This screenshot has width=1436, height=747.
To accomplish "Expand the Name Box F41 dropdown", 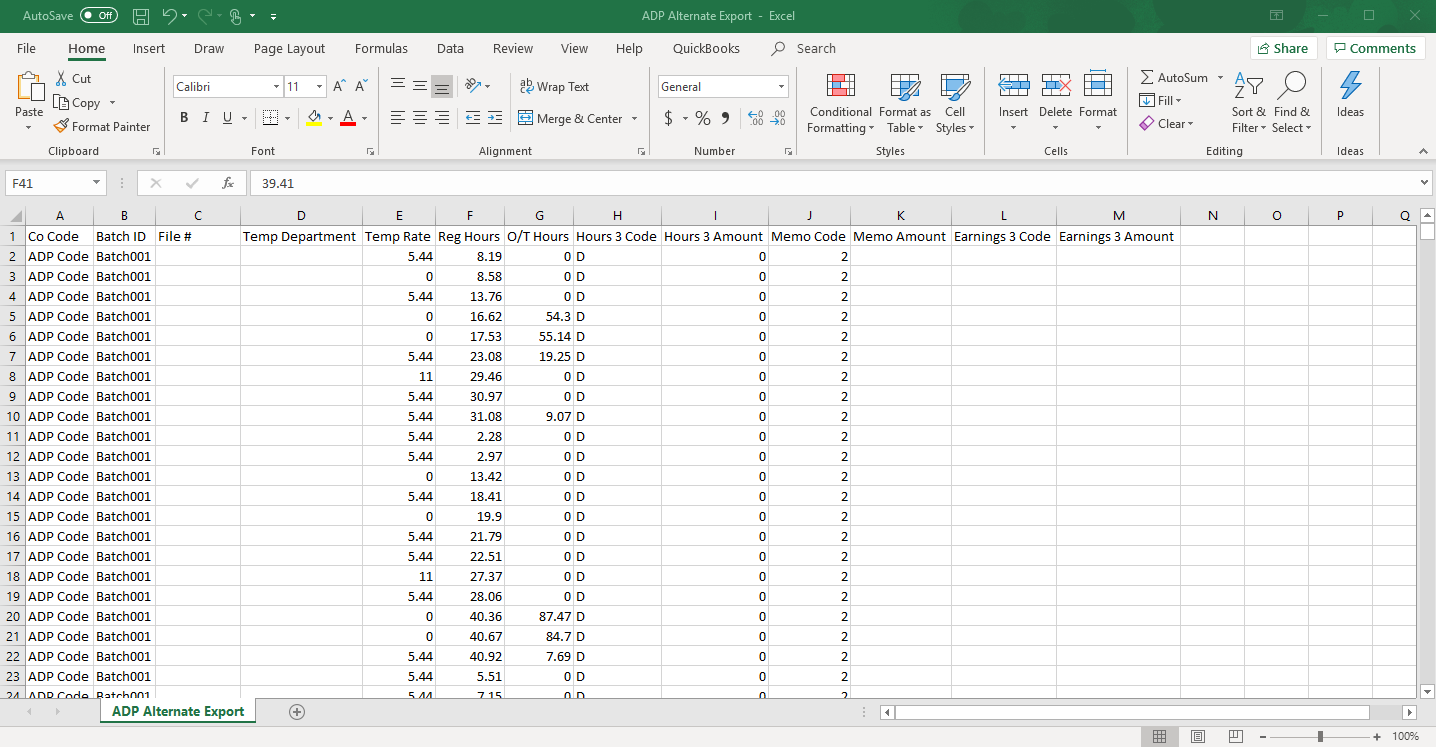I will [x=97, y=184].
